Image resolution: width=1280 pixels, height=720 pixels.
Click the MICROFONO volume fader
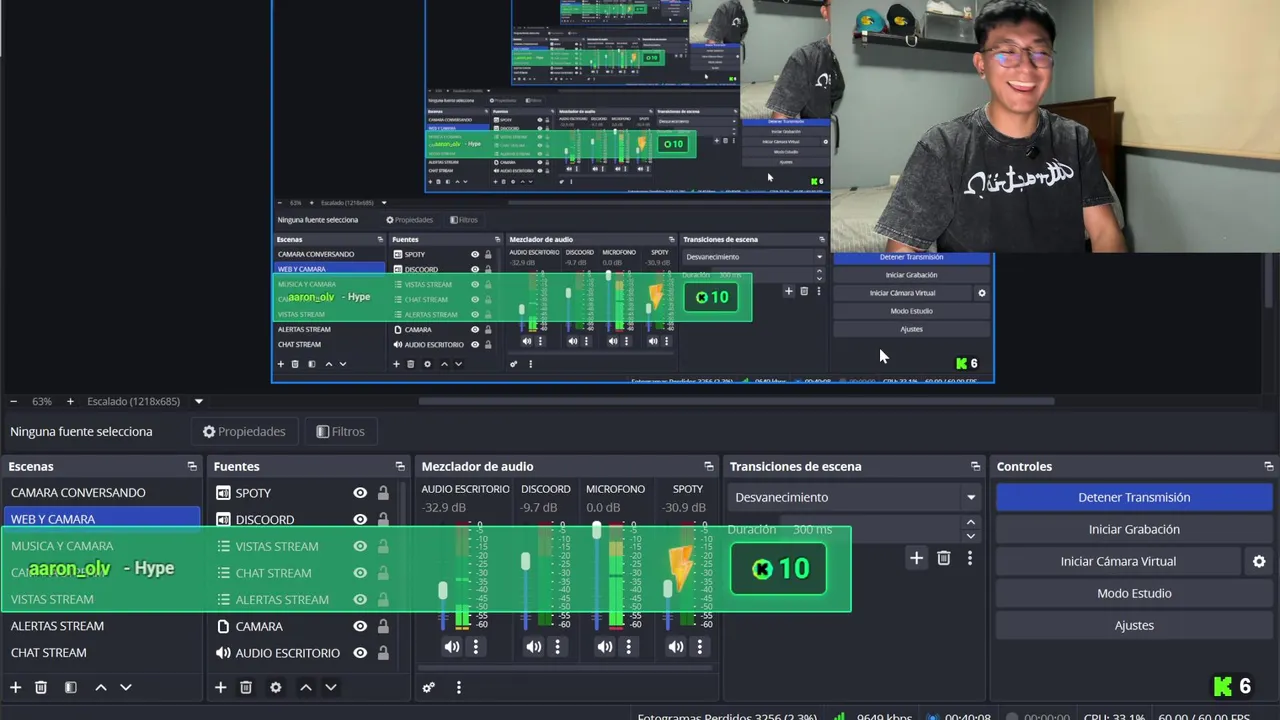coord(597,530)
